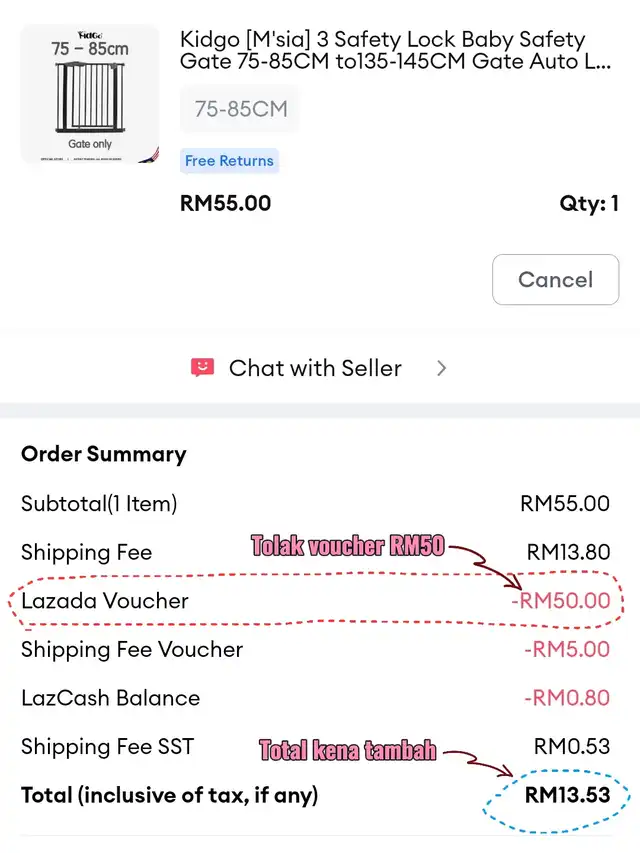Image resolution: width=640 pixels, height=853 pixels.
Task: Expand the Chat with Seller chevron arrow
Action: coord(442,368)
